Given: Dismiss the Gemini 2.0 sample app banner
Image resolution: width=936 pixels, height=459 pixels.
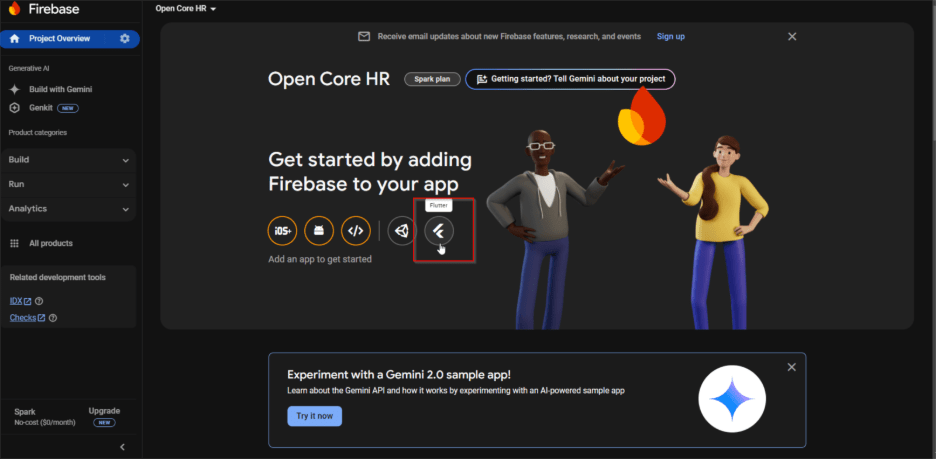Looking at the screenshot, I should click(791, 367).
